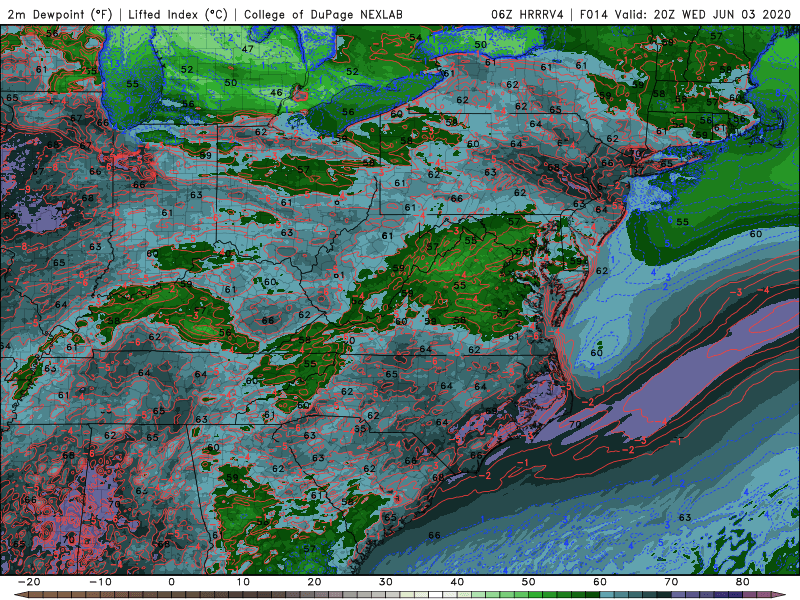Click the "Valid: 20Z WED JUN 03 2020" text
The height and width of the screenshot is (600, 800).
pos(703,15)
